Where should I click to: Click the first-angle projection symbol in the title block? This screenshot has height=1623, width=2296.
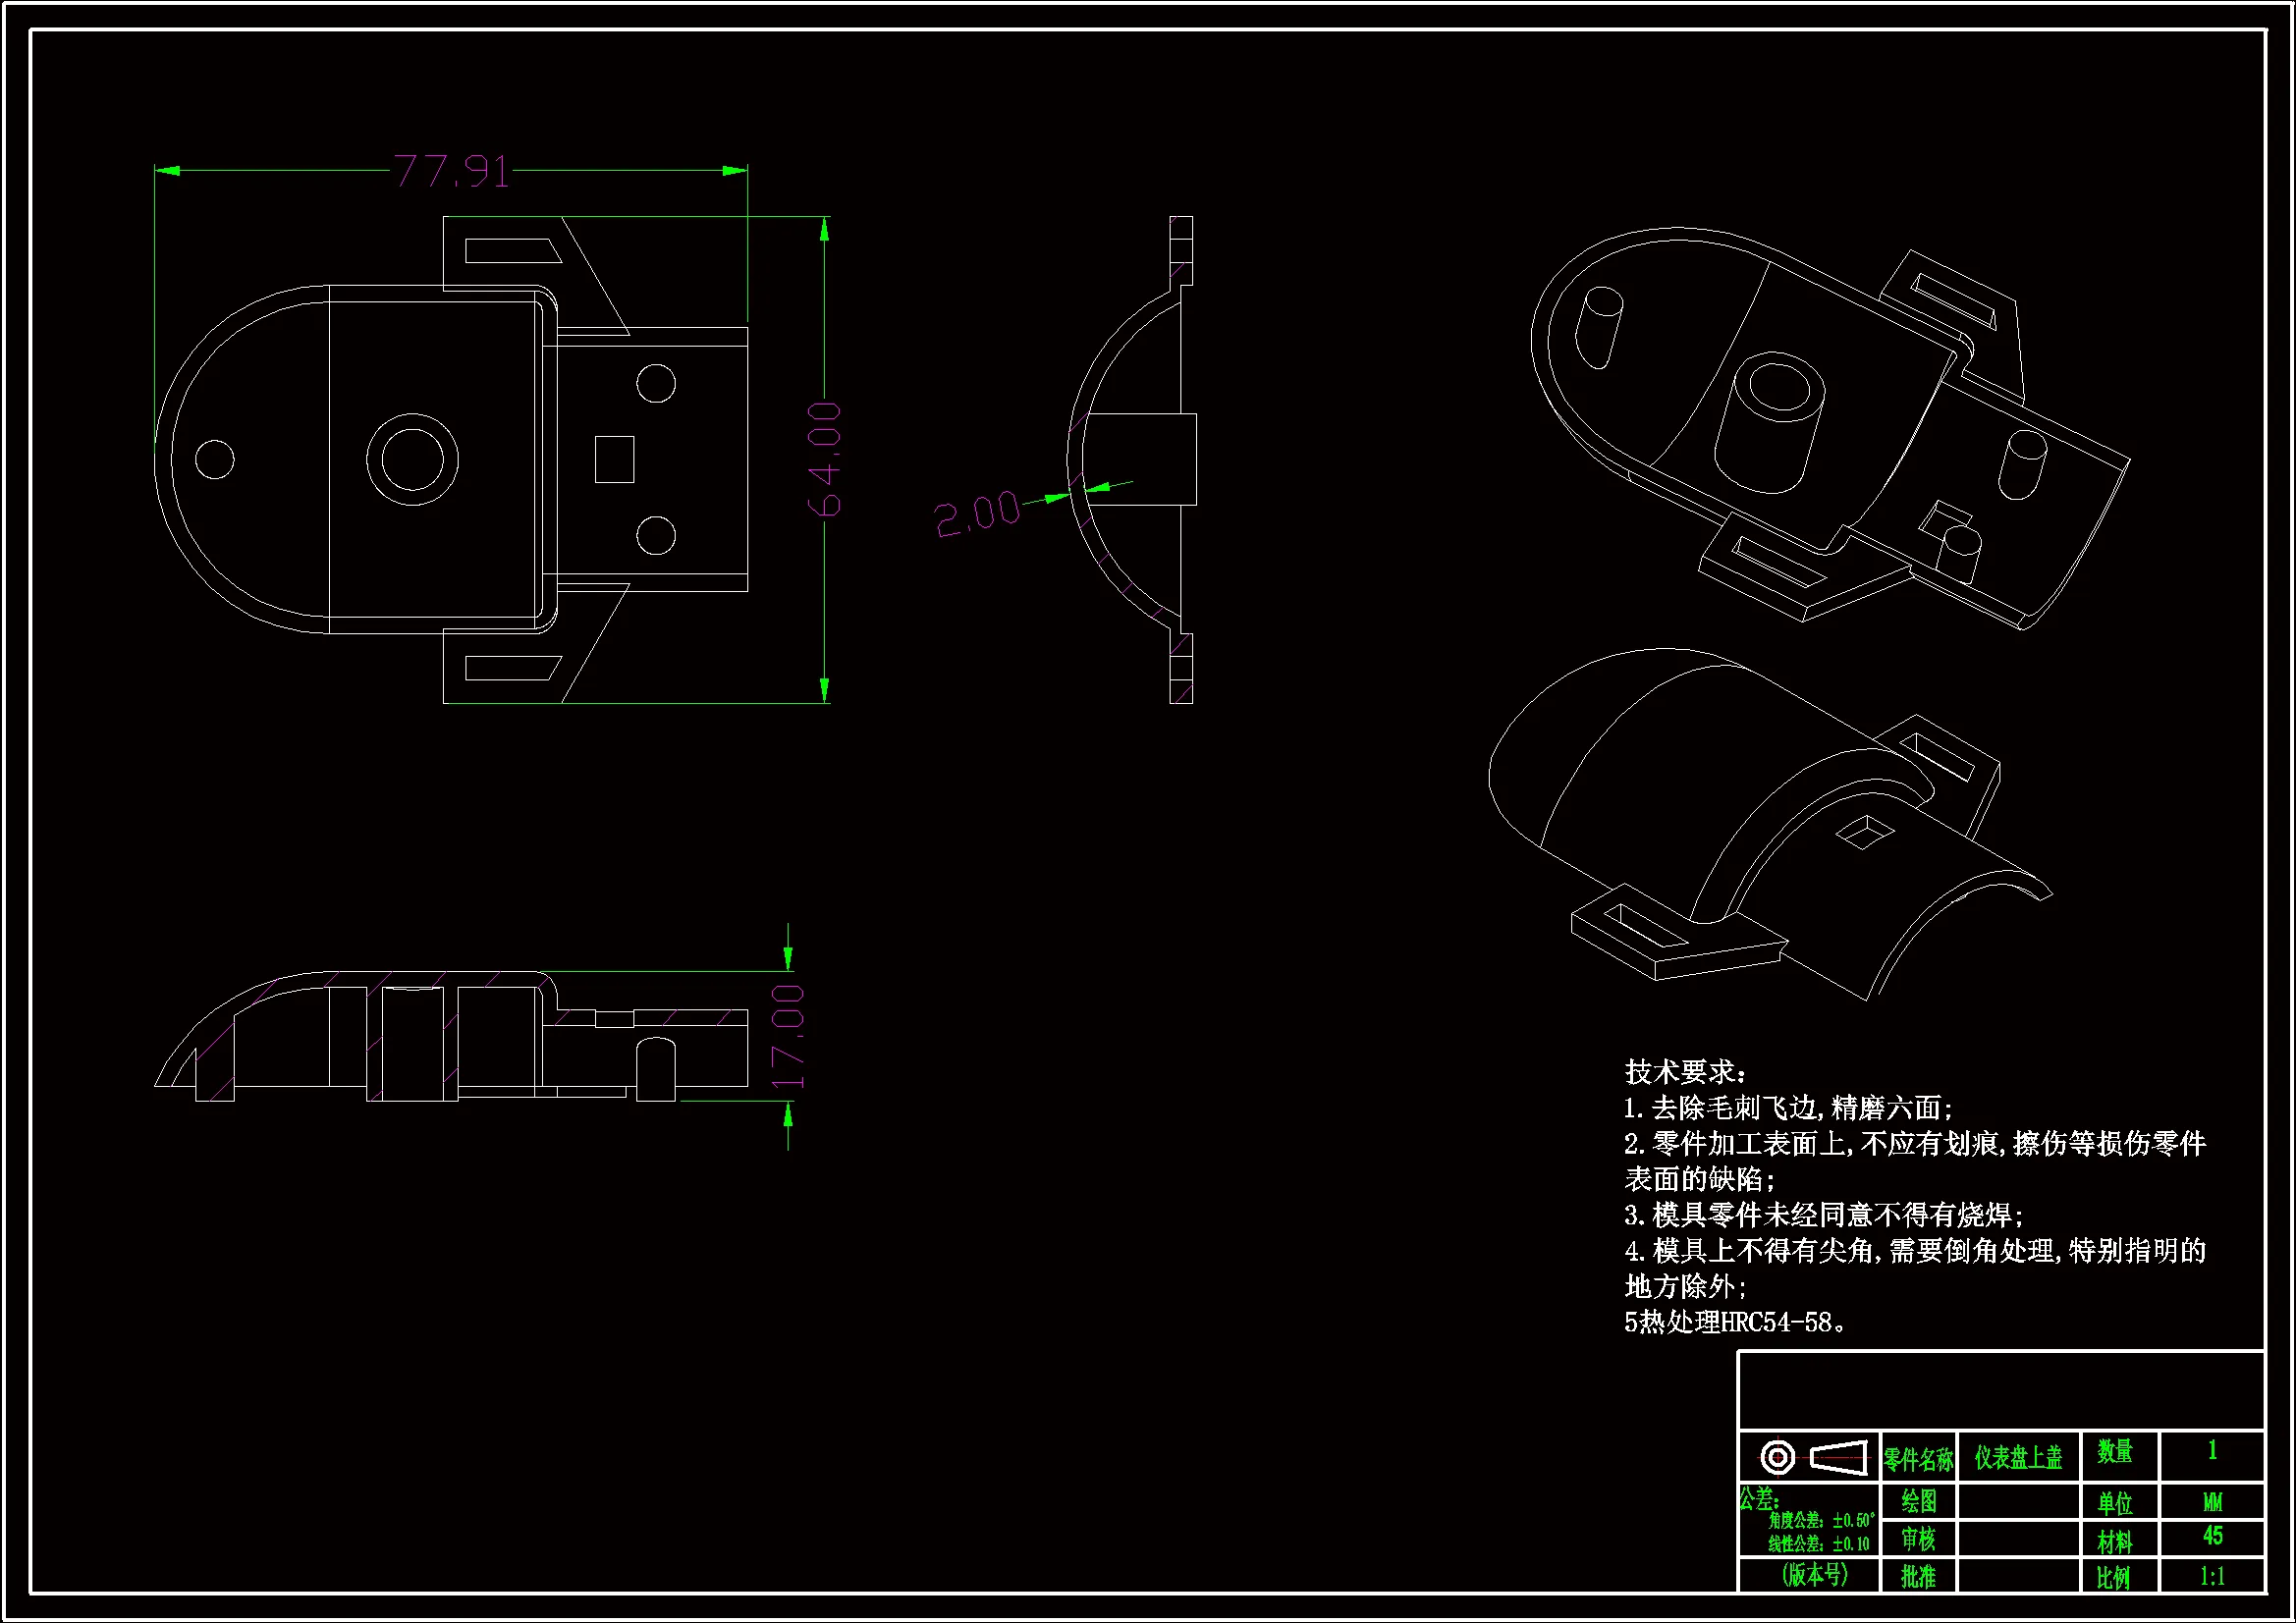pyautogui.click(x=1812, y=1457)
